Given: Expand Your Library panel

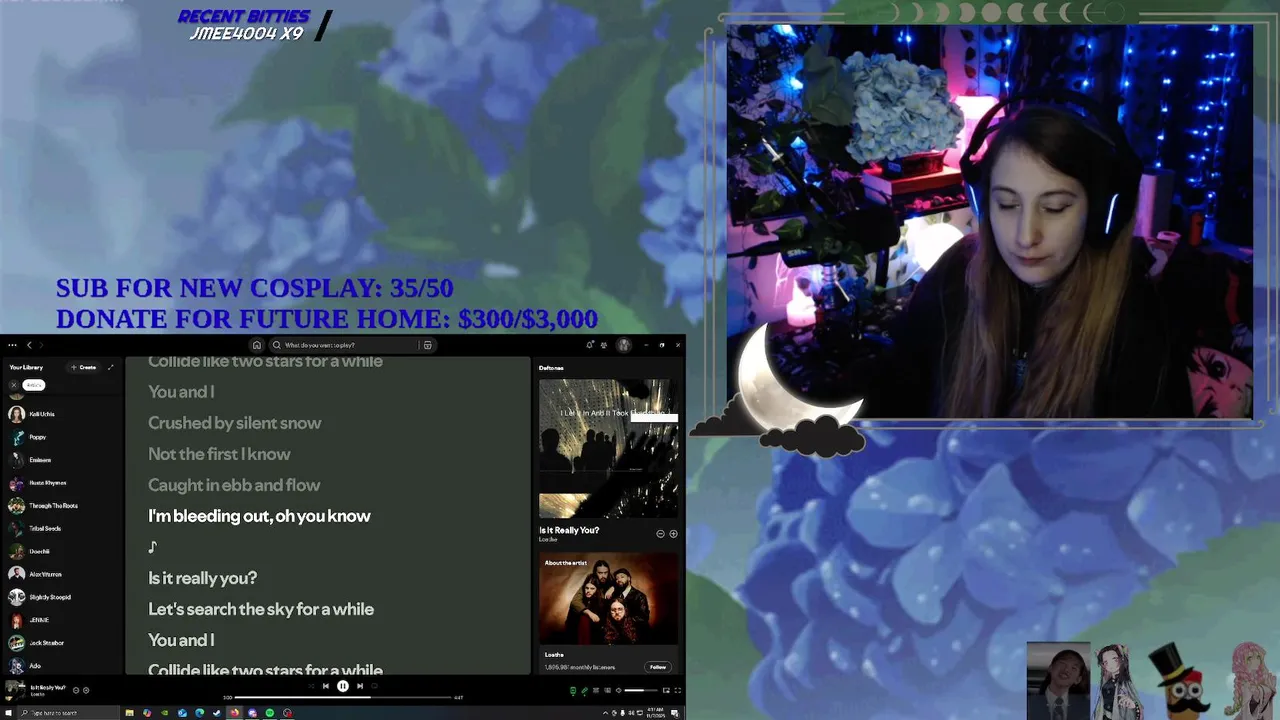Looking at the screenshot, I should pos(110,367).
